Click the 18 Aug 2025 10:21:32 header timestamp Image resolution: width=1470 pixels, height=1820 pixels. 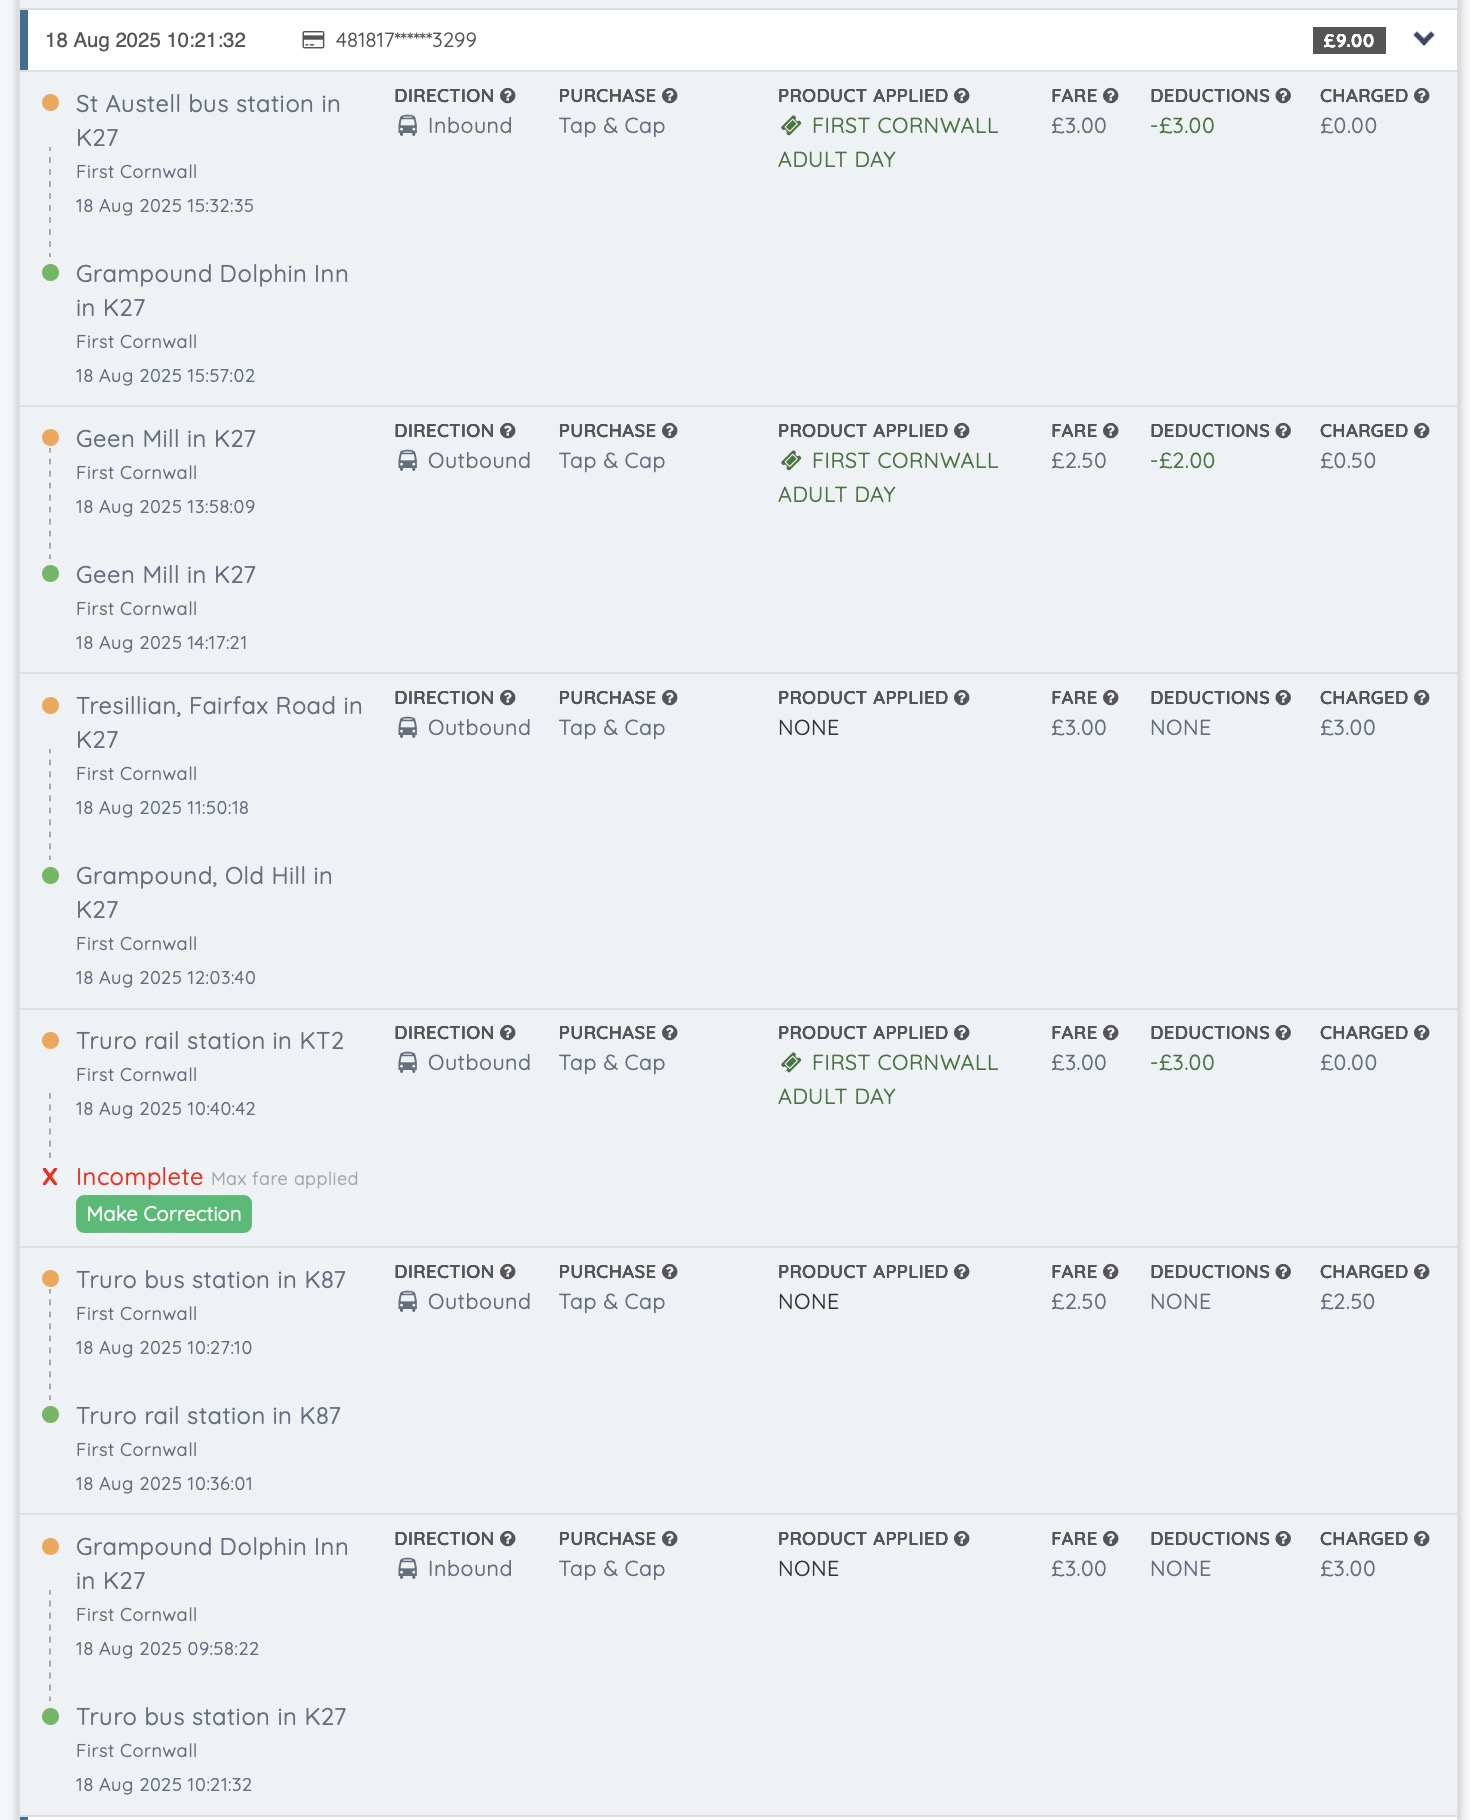coord(146,40)
